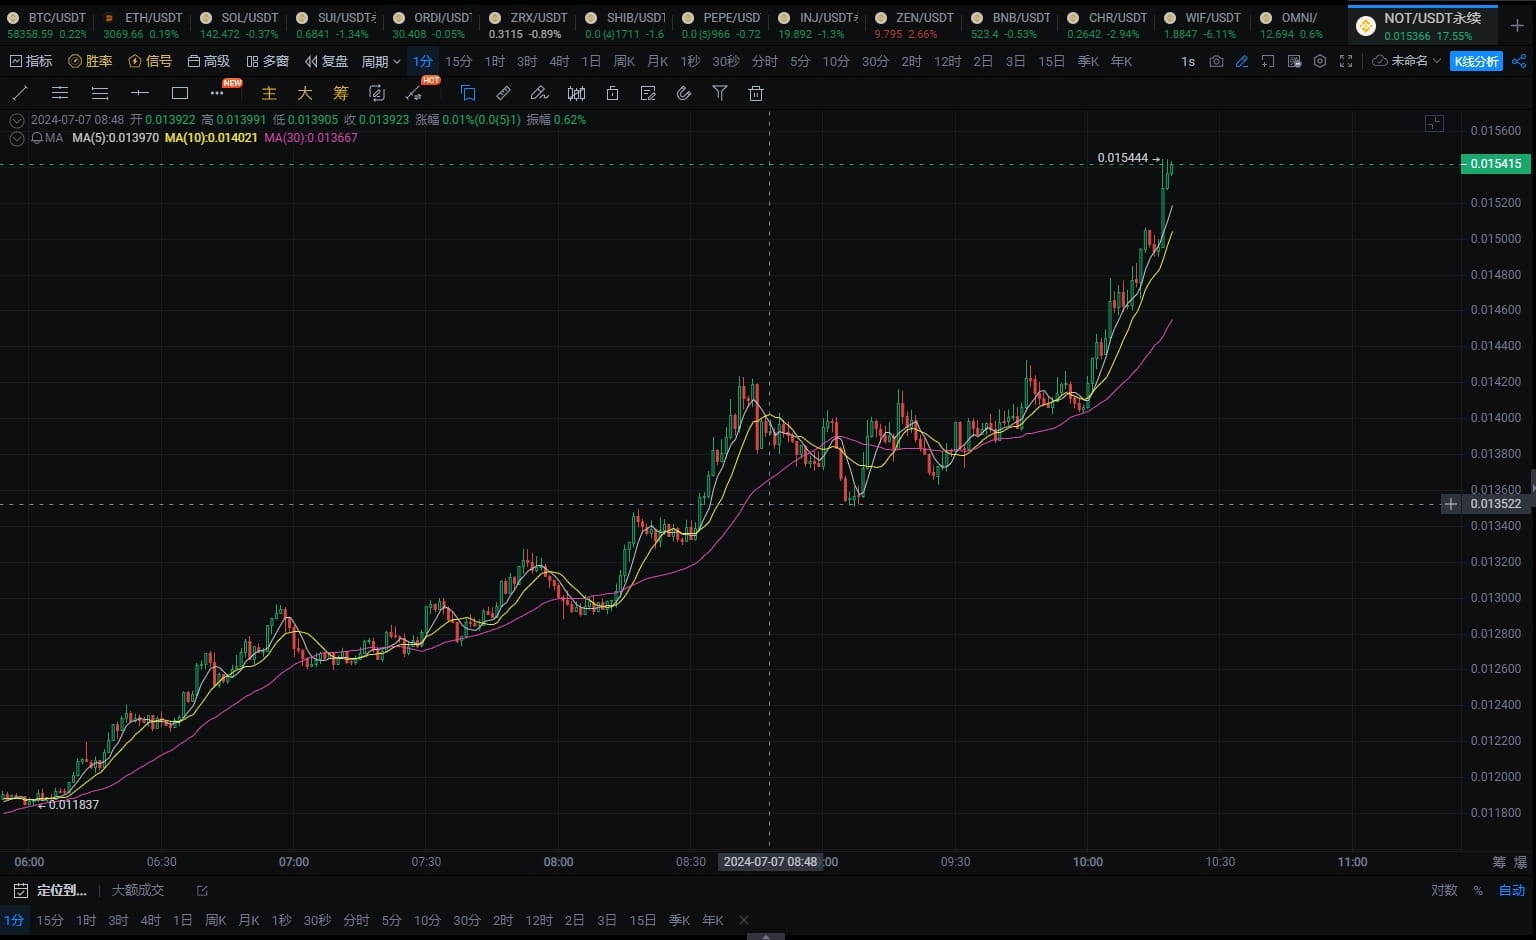Lock the drawings with lock icon
This screenshot has height=940, width=1536.
point(612,93)
